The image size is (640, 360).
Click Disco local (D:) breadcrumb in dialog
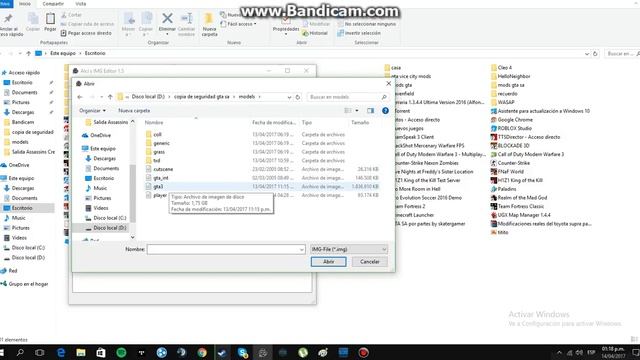coord(148,97)
